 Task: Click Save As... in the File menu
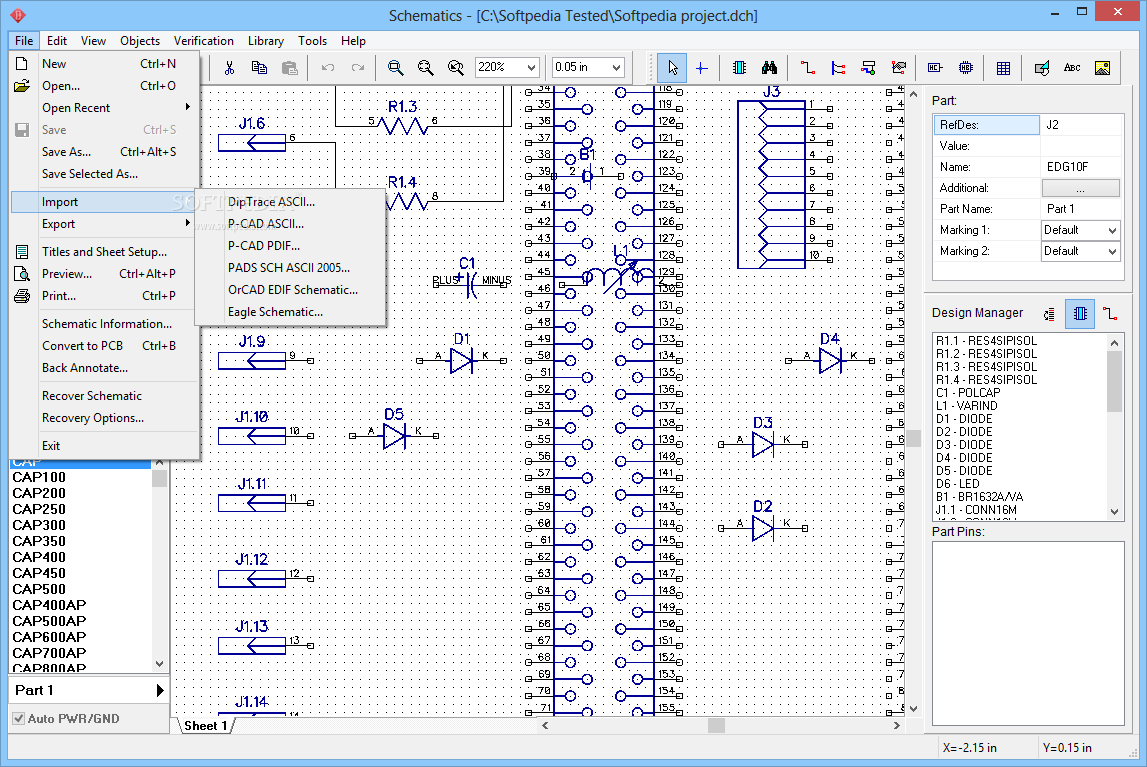[105, 151]
